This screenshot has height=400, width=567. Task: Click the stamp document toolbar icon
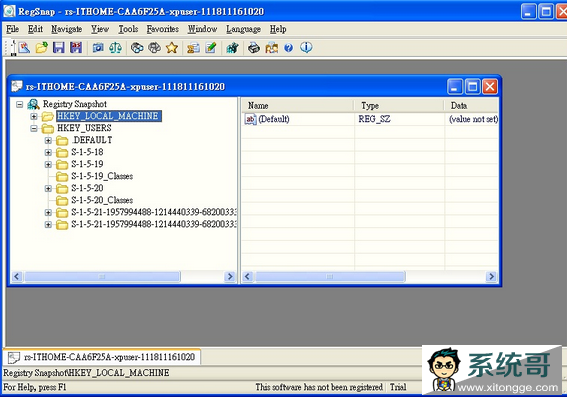[x=193, y=47]
